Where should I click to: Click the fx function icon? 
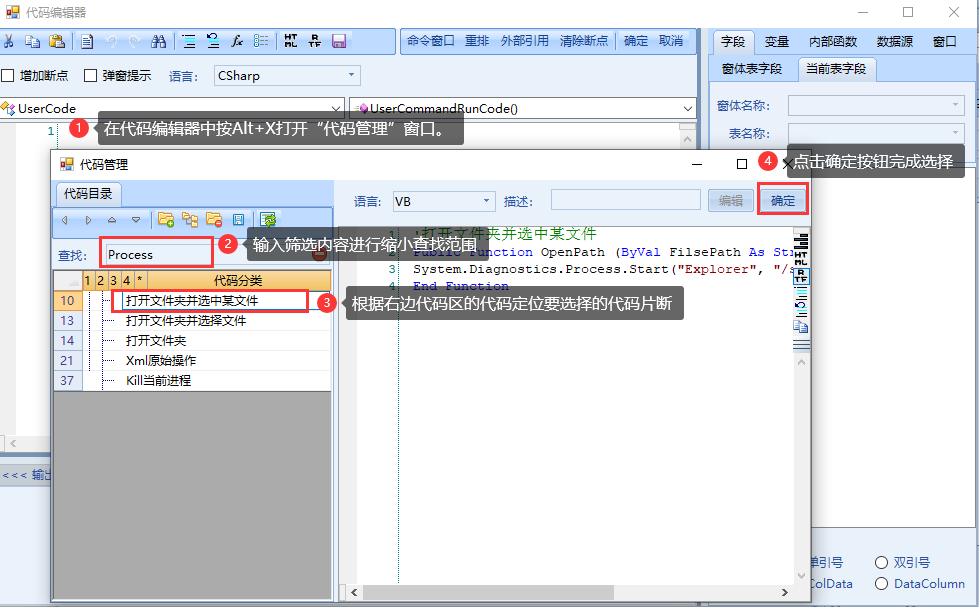click(x=237, y=41)
